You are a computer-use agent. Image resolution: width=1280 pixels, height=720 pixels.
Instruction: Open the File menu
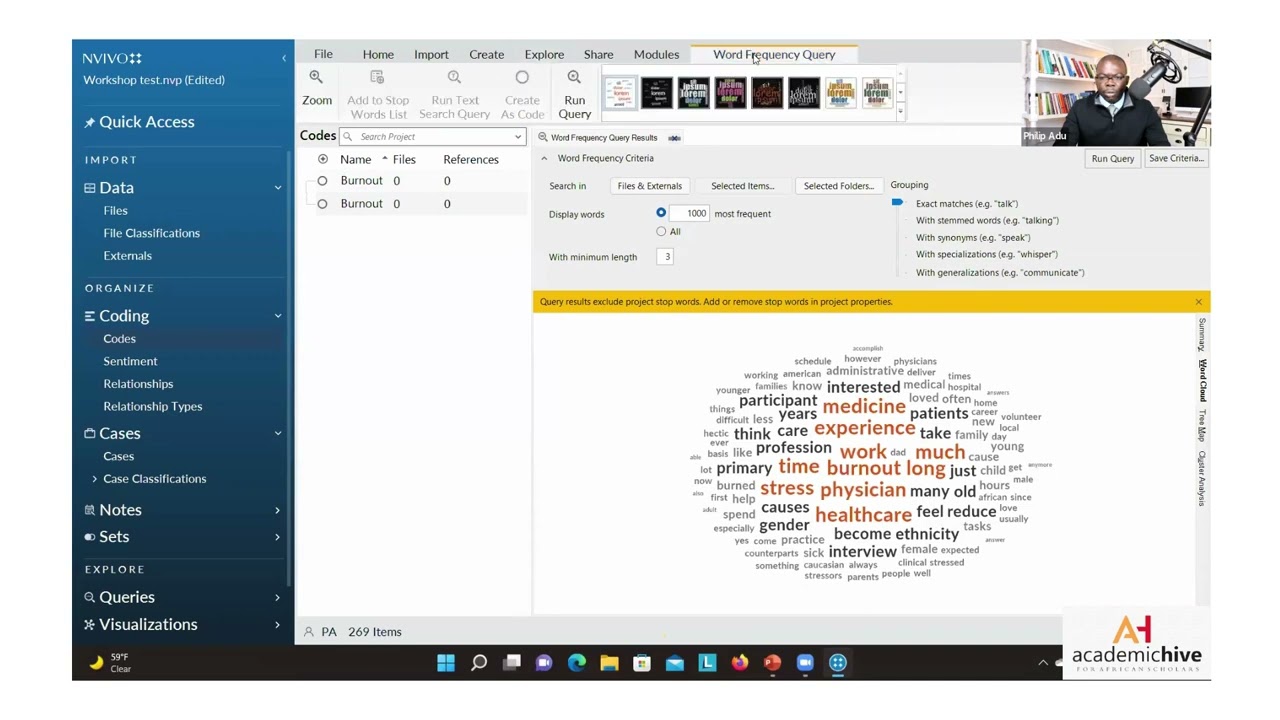(x=323, y=54)
